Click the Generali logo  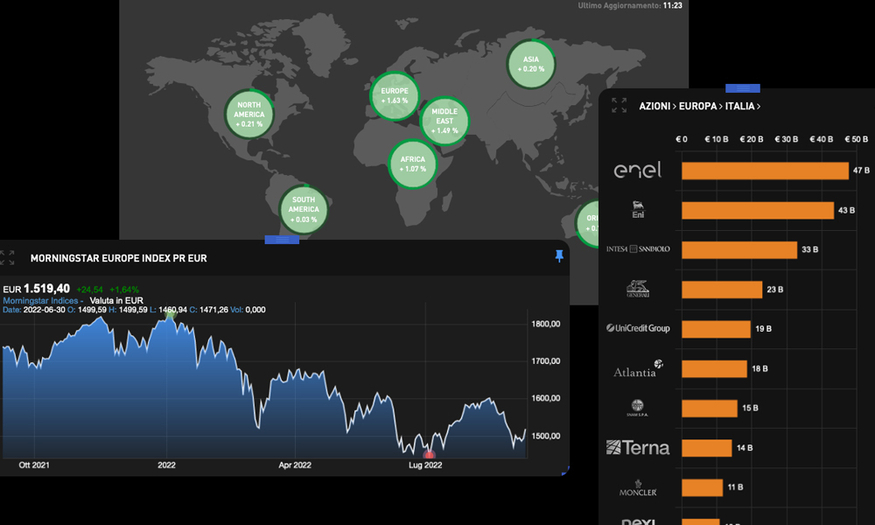click(638, 289)
